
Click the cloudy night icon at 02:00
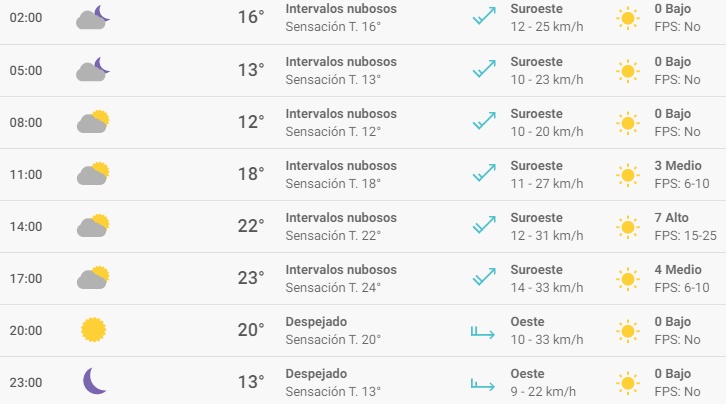point(93,18)
